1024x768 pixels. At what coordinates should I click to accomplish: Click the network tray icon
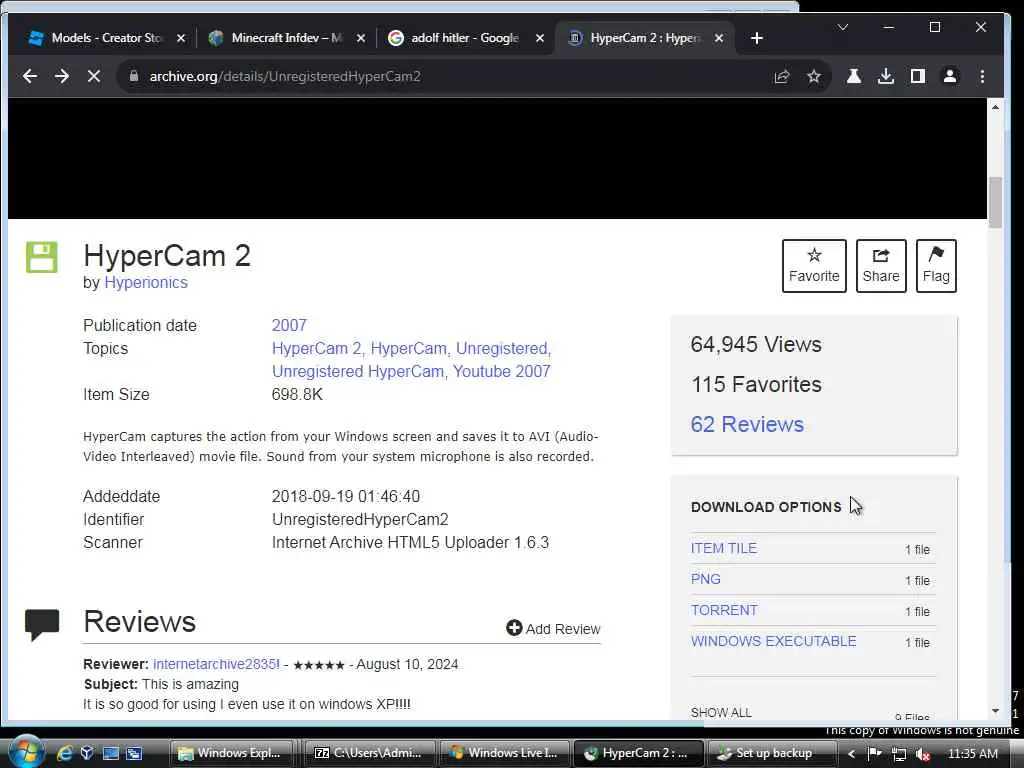tap(899, 754)
